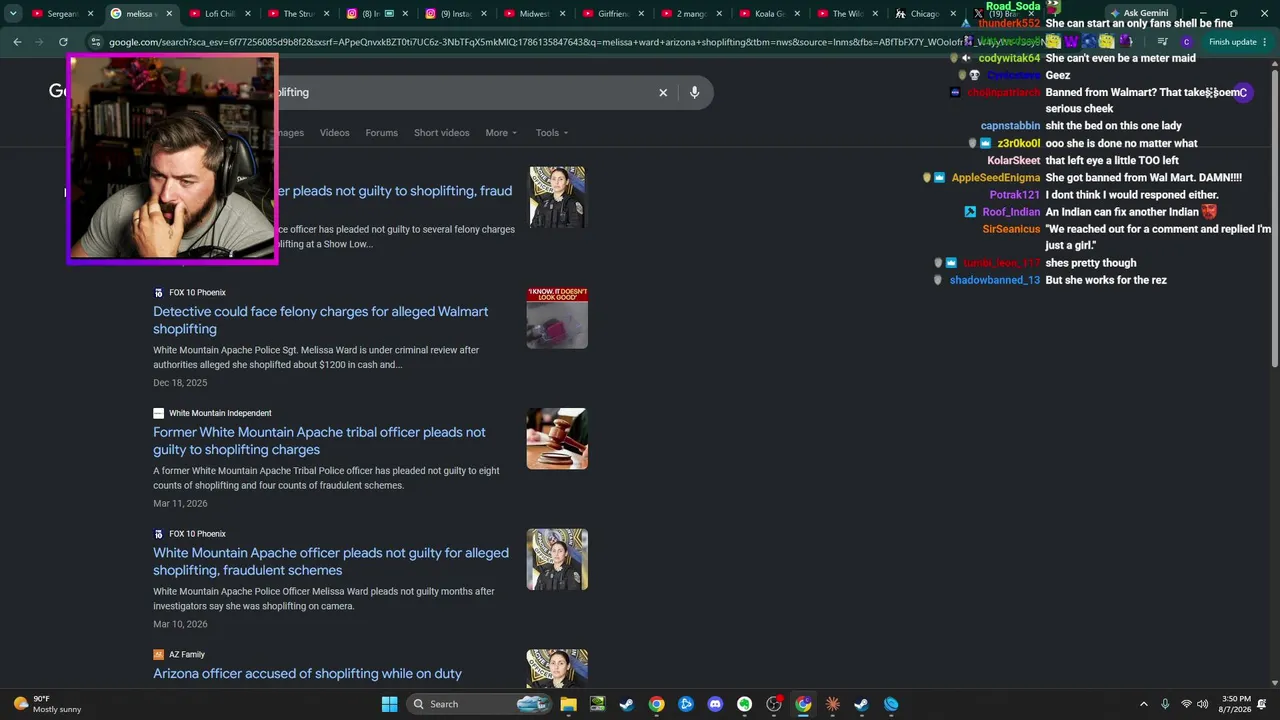Clear the search box with the X icon
Image resolution: width=1280 pixels, height=720 pixels.
662,92
